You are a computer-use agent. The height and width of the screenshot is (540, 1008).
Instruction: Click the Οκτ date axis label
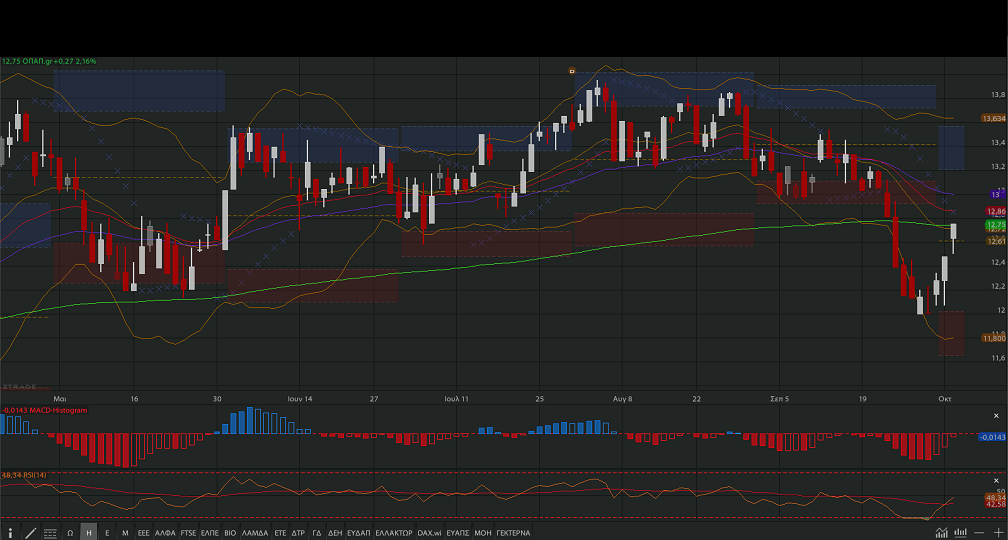[944, 399]
